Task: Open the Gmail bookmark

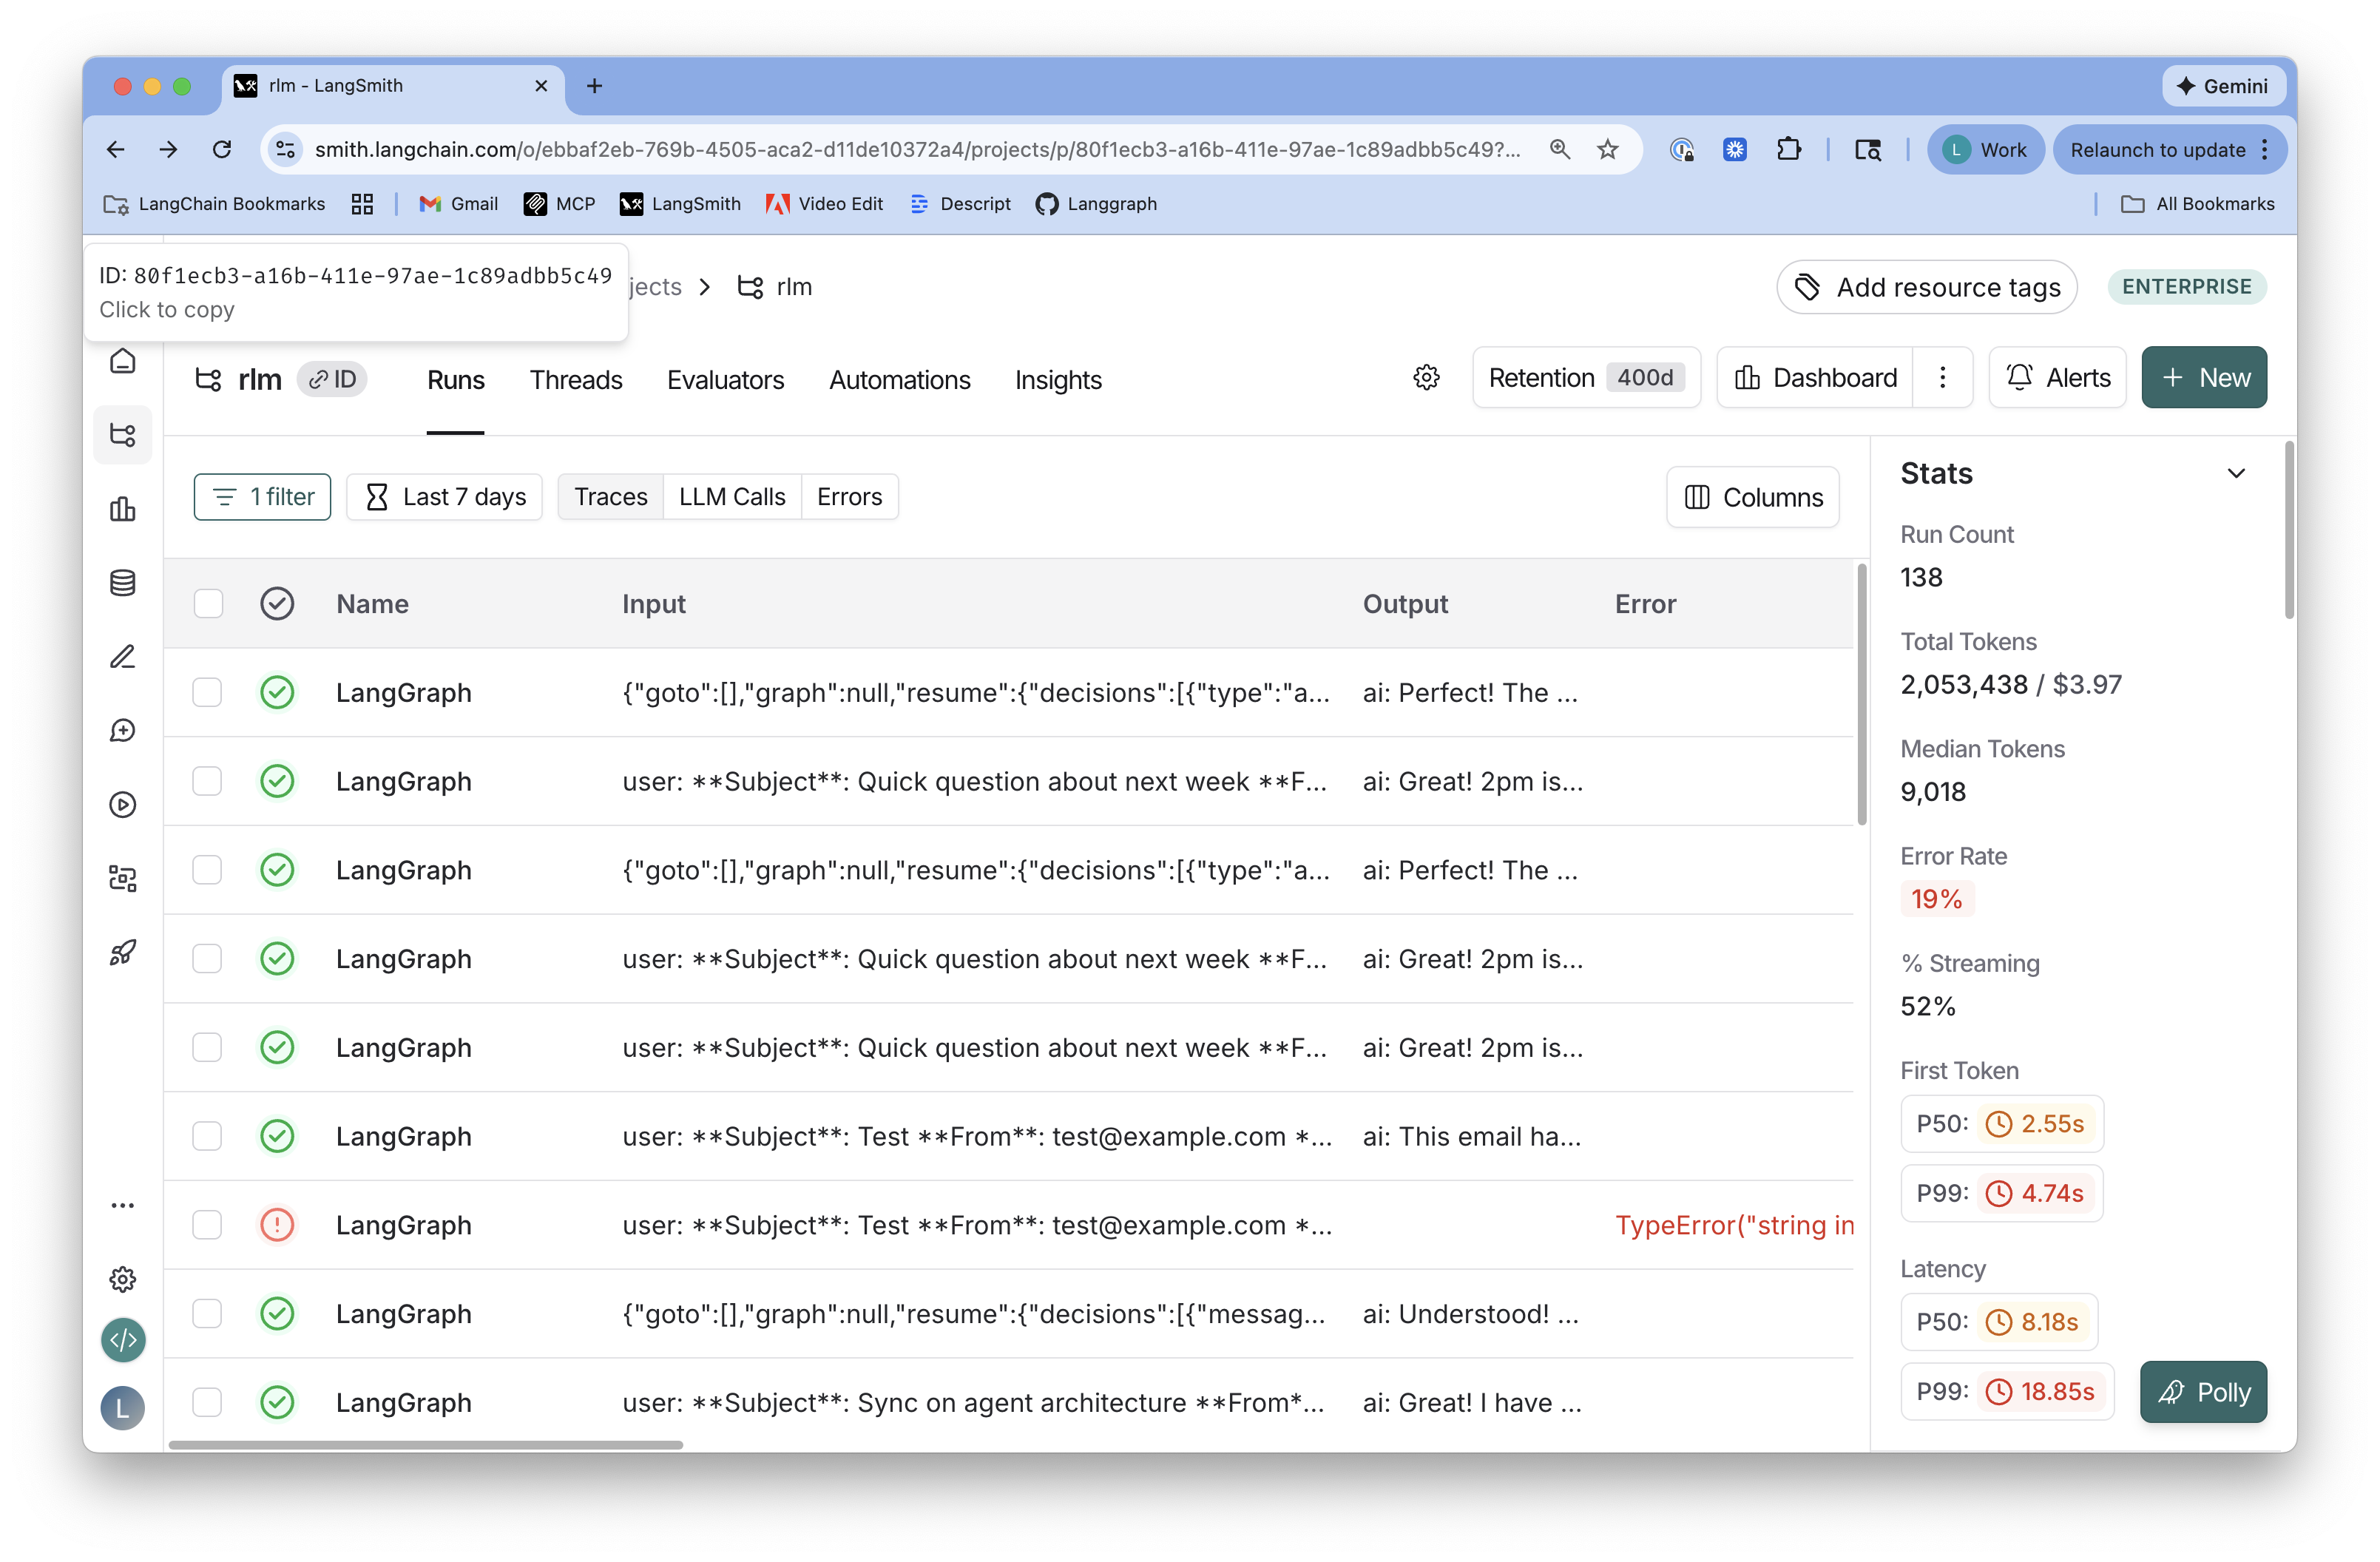Action: 459,204
